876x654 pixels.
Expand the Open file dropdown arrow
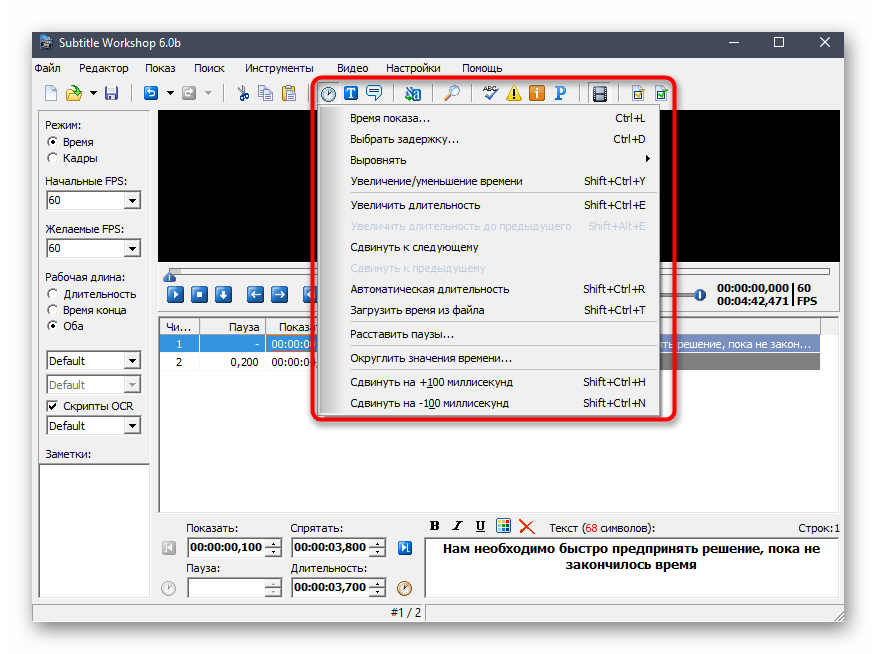coord(93,93)
